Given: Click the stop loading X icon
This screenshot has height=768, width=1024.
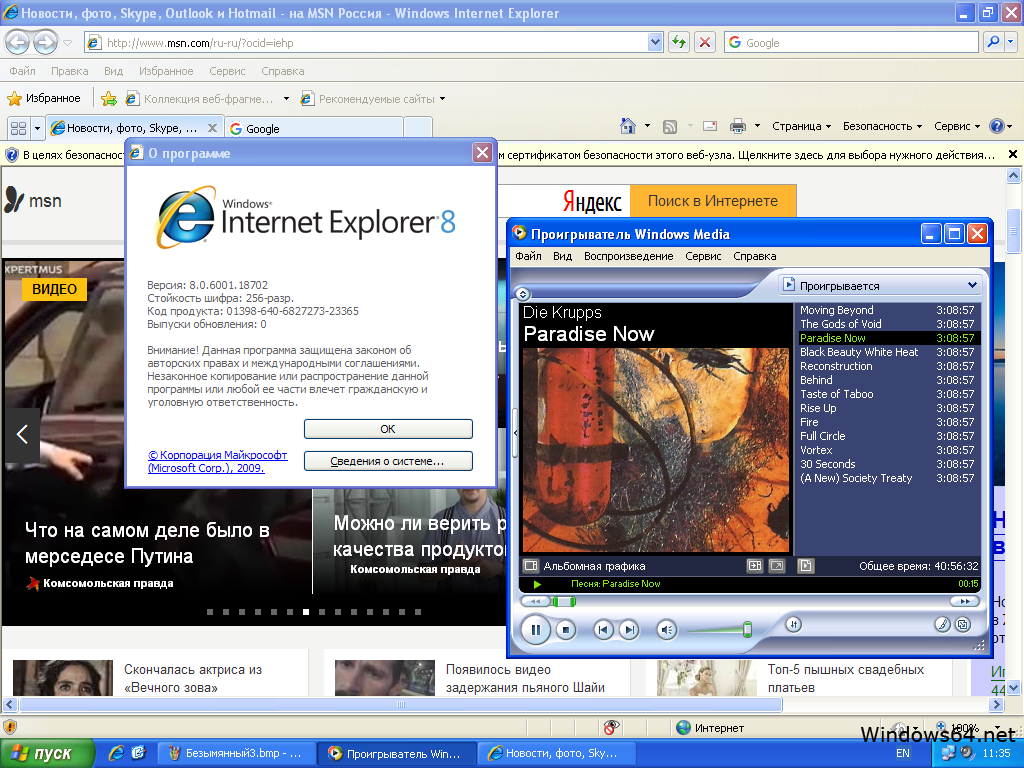Looking at the screenshot, I should click(x=705, y=42).
